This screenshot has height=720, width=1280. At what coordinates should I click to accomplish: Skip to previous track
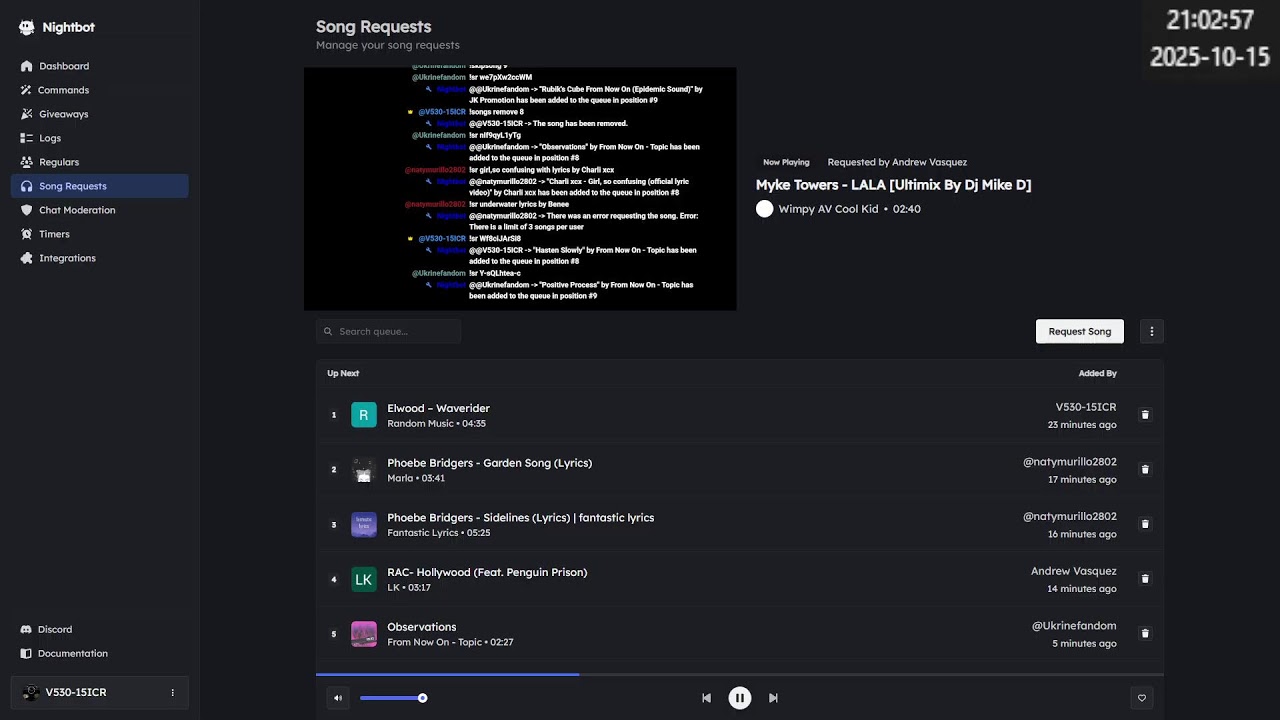tap(706, 698)
